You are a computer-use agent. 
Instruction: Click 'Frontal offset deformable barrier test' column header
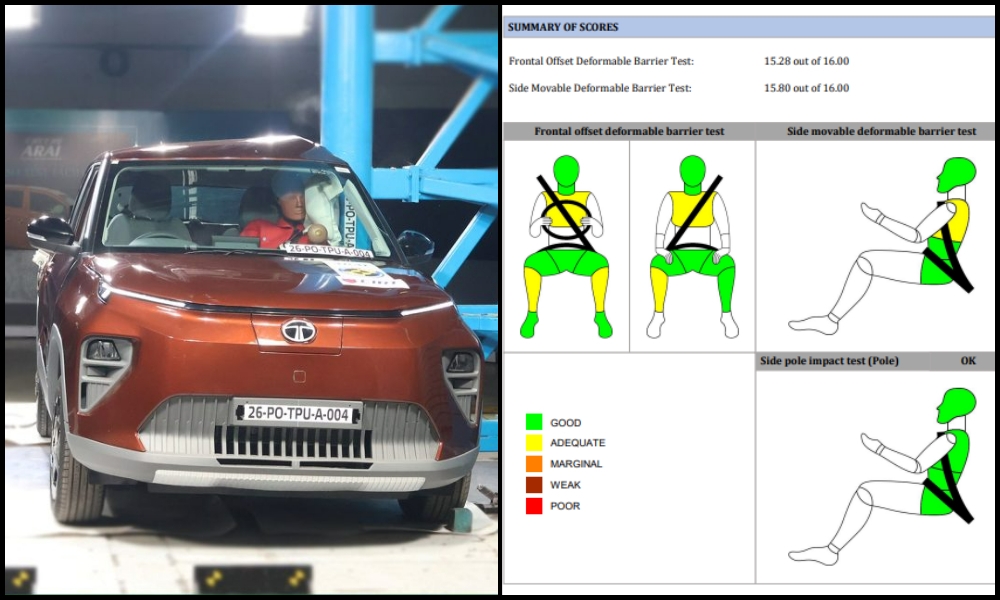629,131
